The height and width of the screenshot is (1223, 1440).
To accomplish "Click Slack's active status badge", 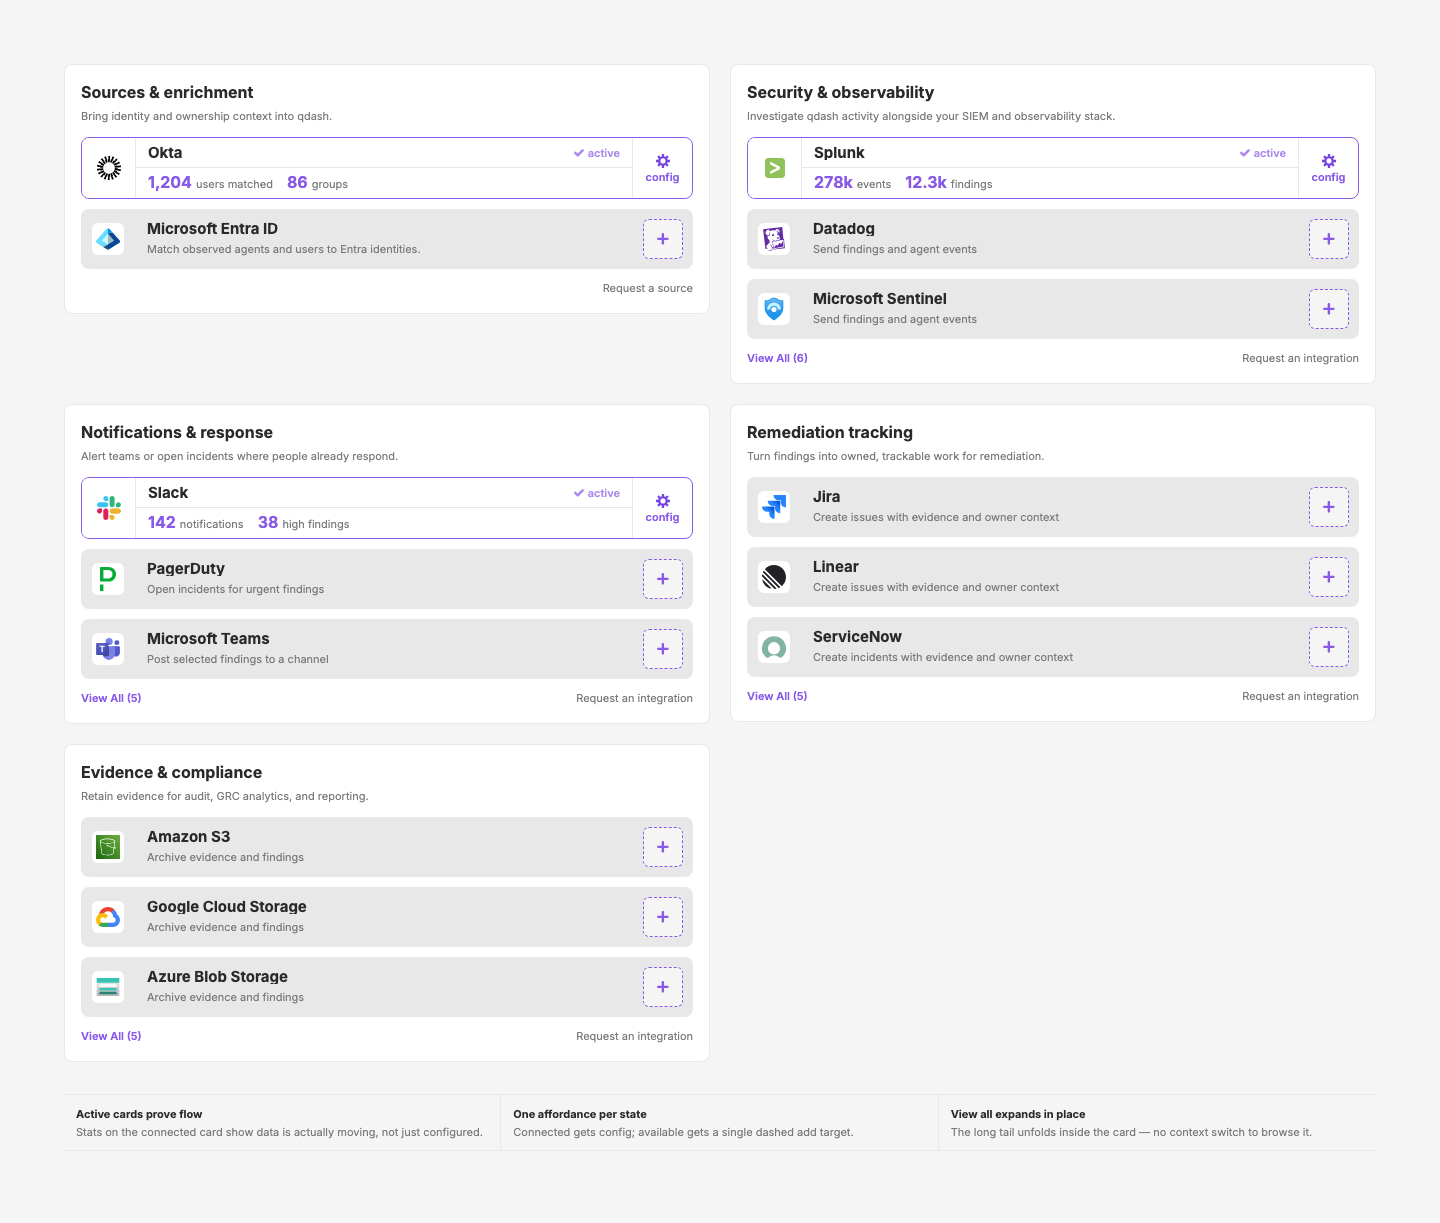I will pyautogui.click(x=597, y=493).
